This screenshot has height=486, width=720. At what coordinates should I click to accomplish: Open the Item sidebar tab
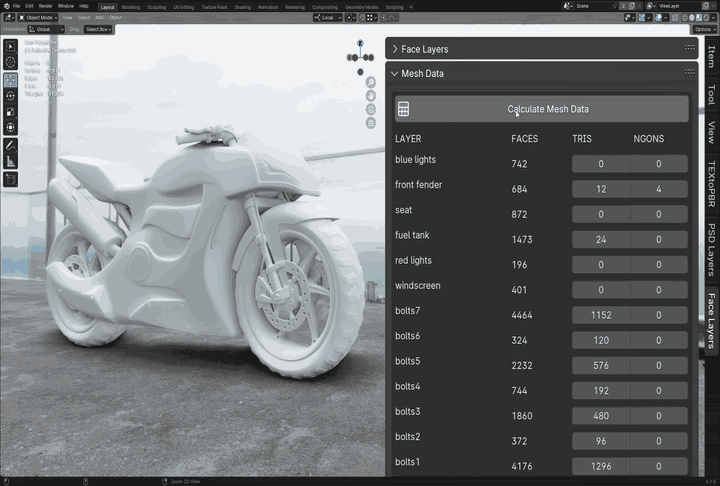pyautogui.click(x=711, y=57)
